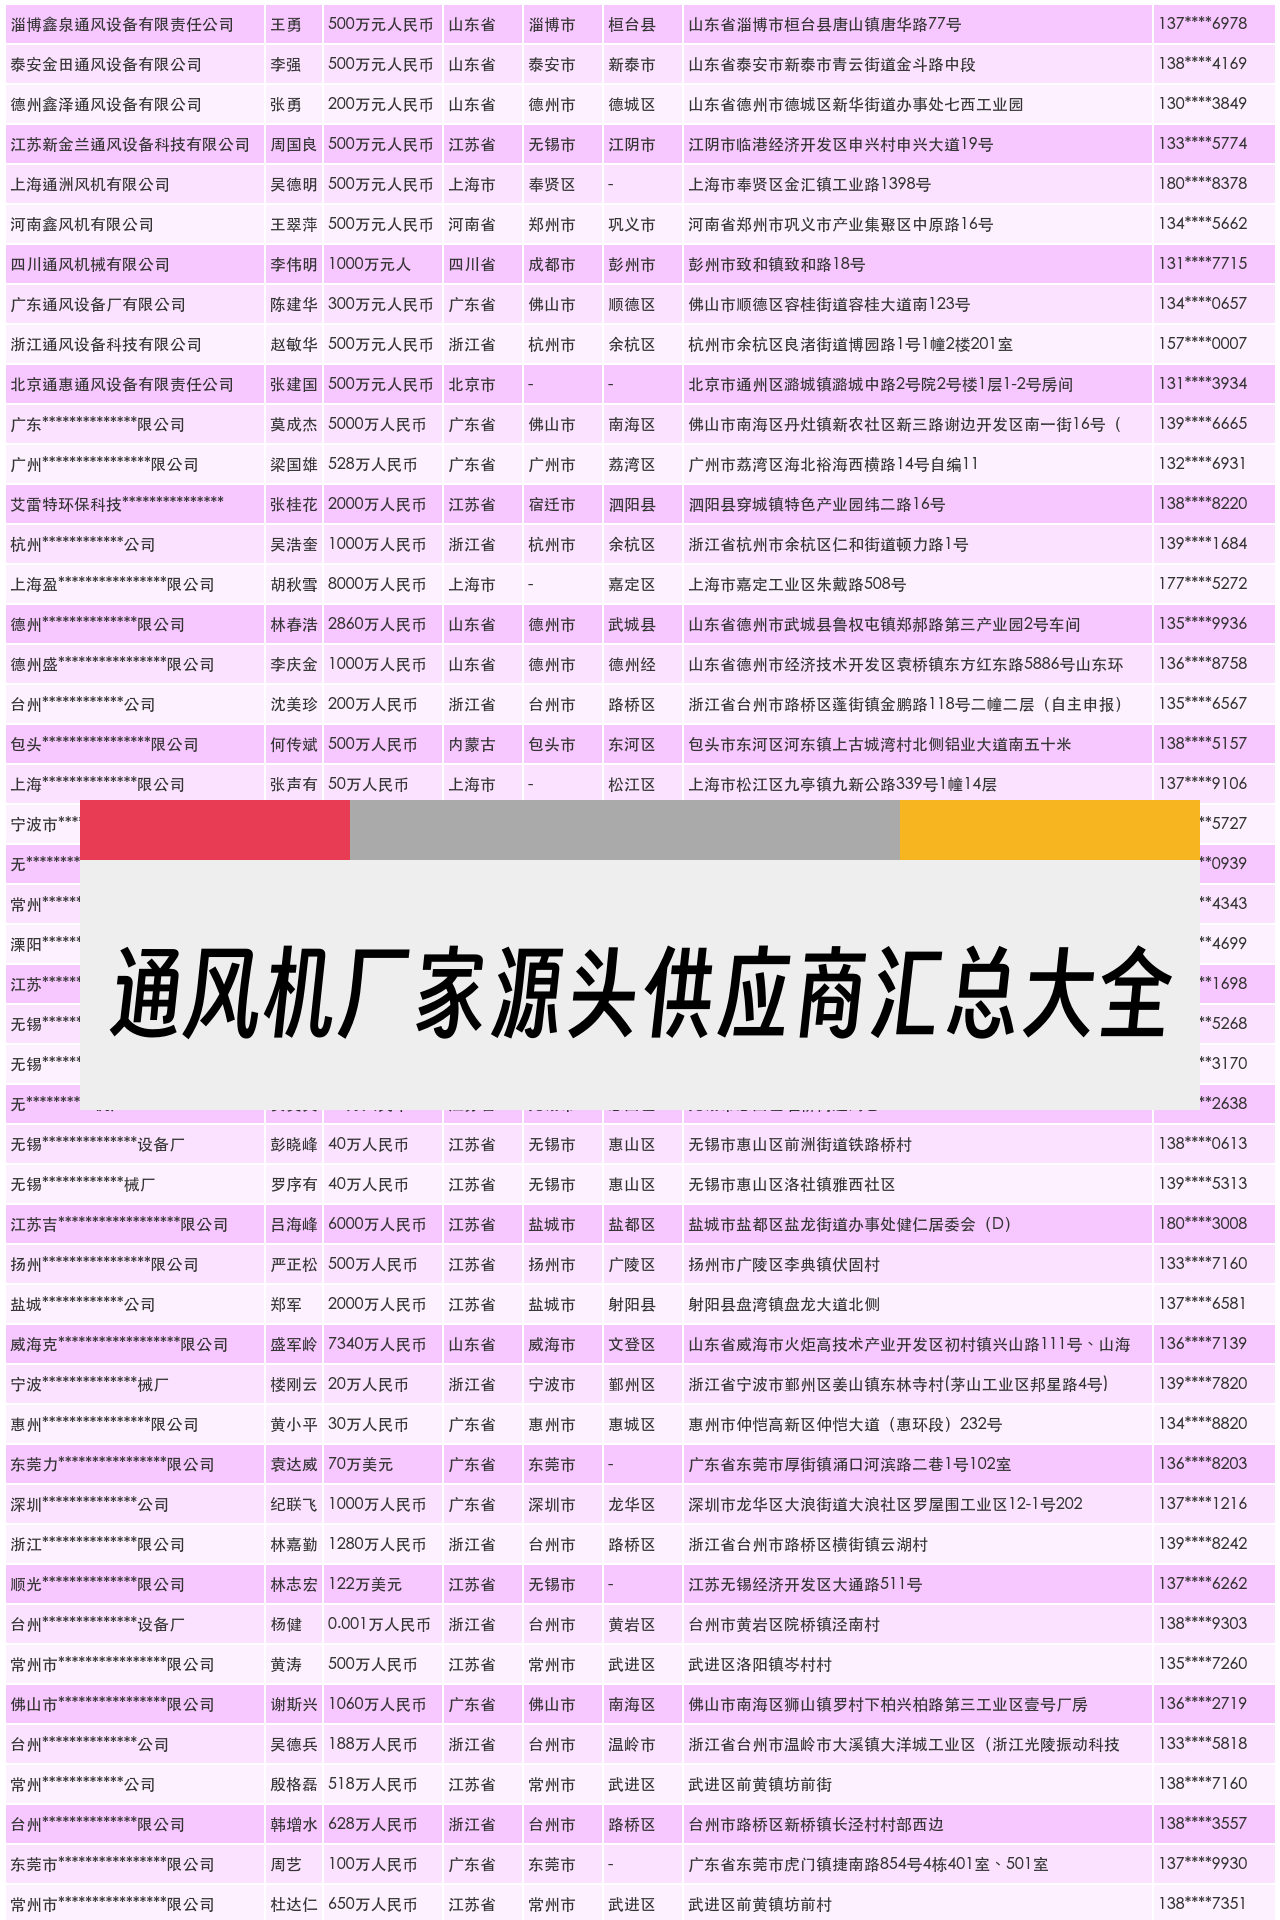Click city cell 威海市
The height and width of the screenshot is (1920, 1280).
(x=552, y=1344)
